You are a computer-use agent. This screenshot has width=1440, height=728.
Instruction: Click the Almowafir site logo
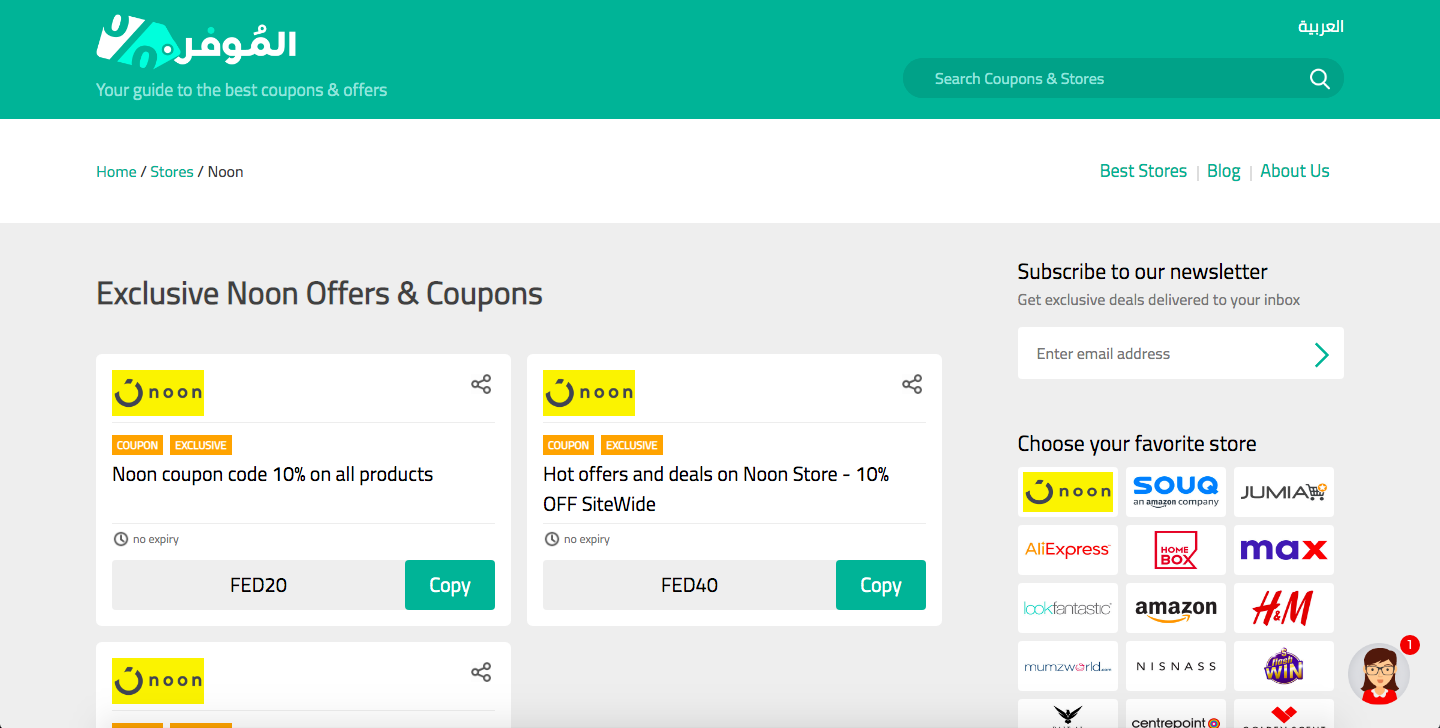click(196, 41)
